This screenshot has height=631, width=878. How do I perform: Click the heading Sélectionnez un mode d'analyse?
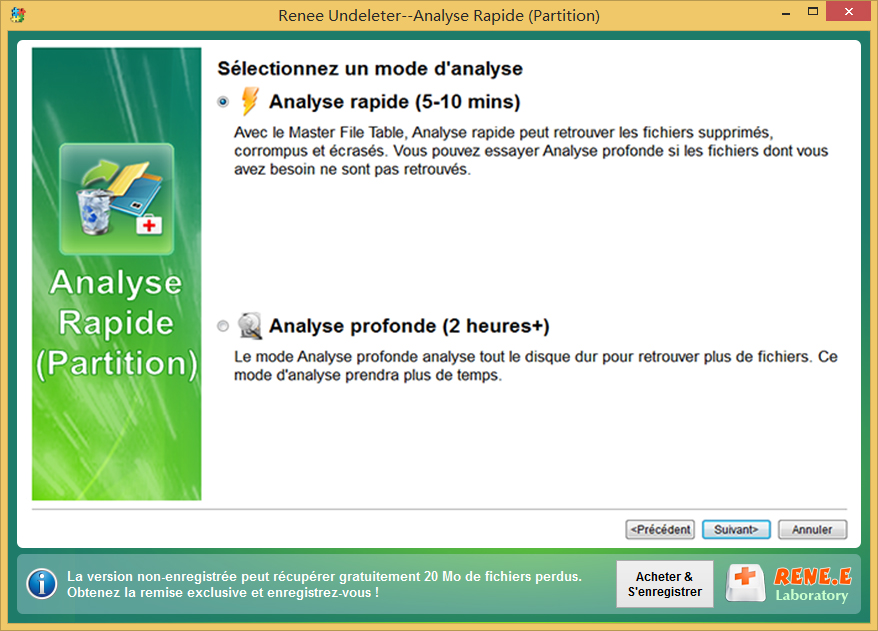[370, 68]
